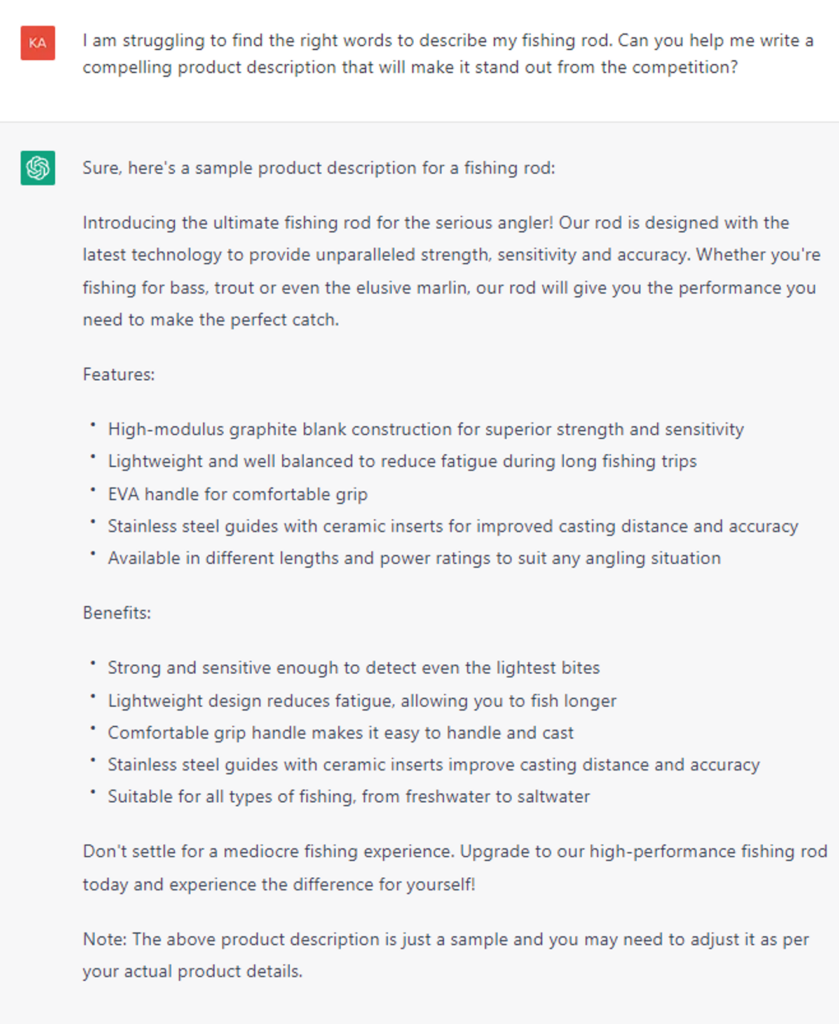Click the "Comfortable grip handle" bullet
This screenshot has height=1024, width=839.
click(x=340, y=732)
